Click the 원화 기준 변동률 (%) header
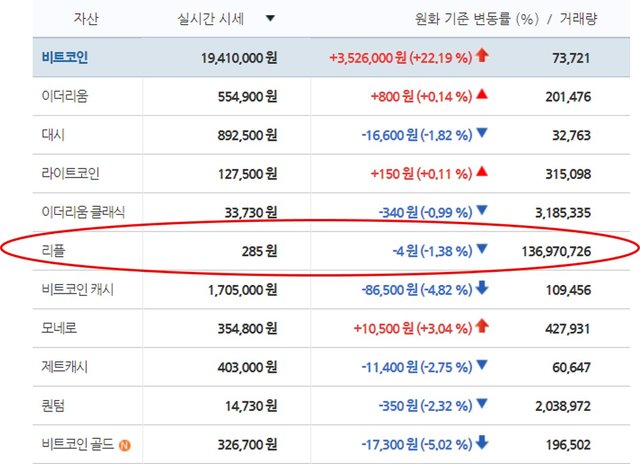The height and width of the screenshot is (464, 640). (x=477, y=18)
